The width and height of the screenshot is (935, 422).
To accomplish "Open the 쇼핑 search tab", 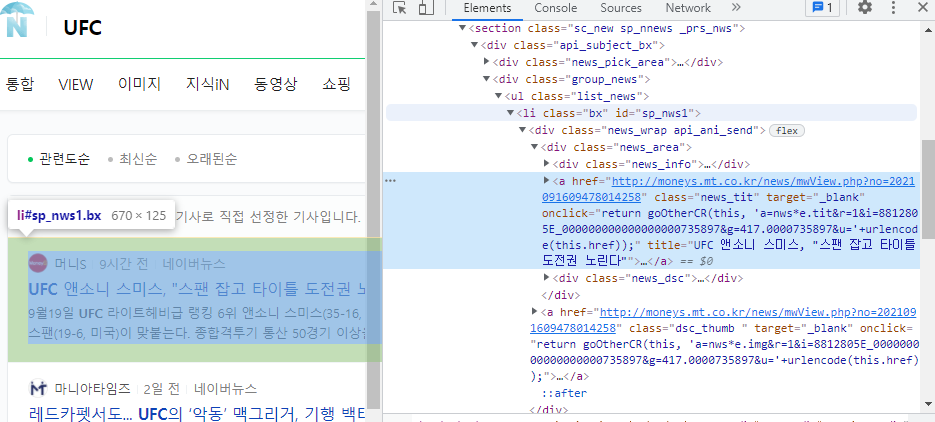I will pyautogui.click(x=336, y=85).
